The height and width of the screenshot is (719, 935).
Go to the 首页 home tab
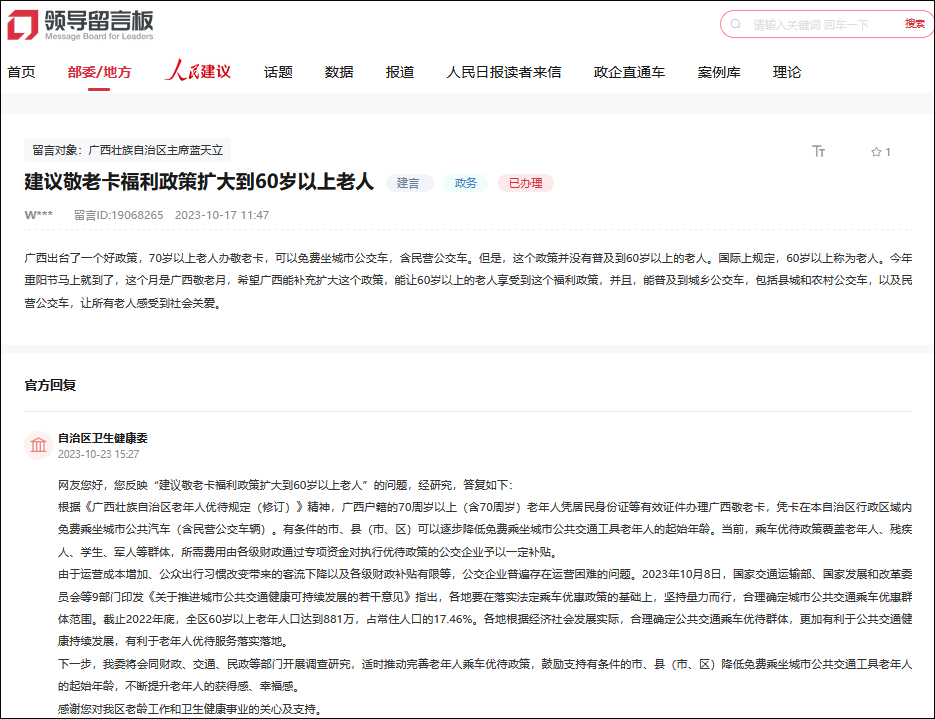(21, 72)
